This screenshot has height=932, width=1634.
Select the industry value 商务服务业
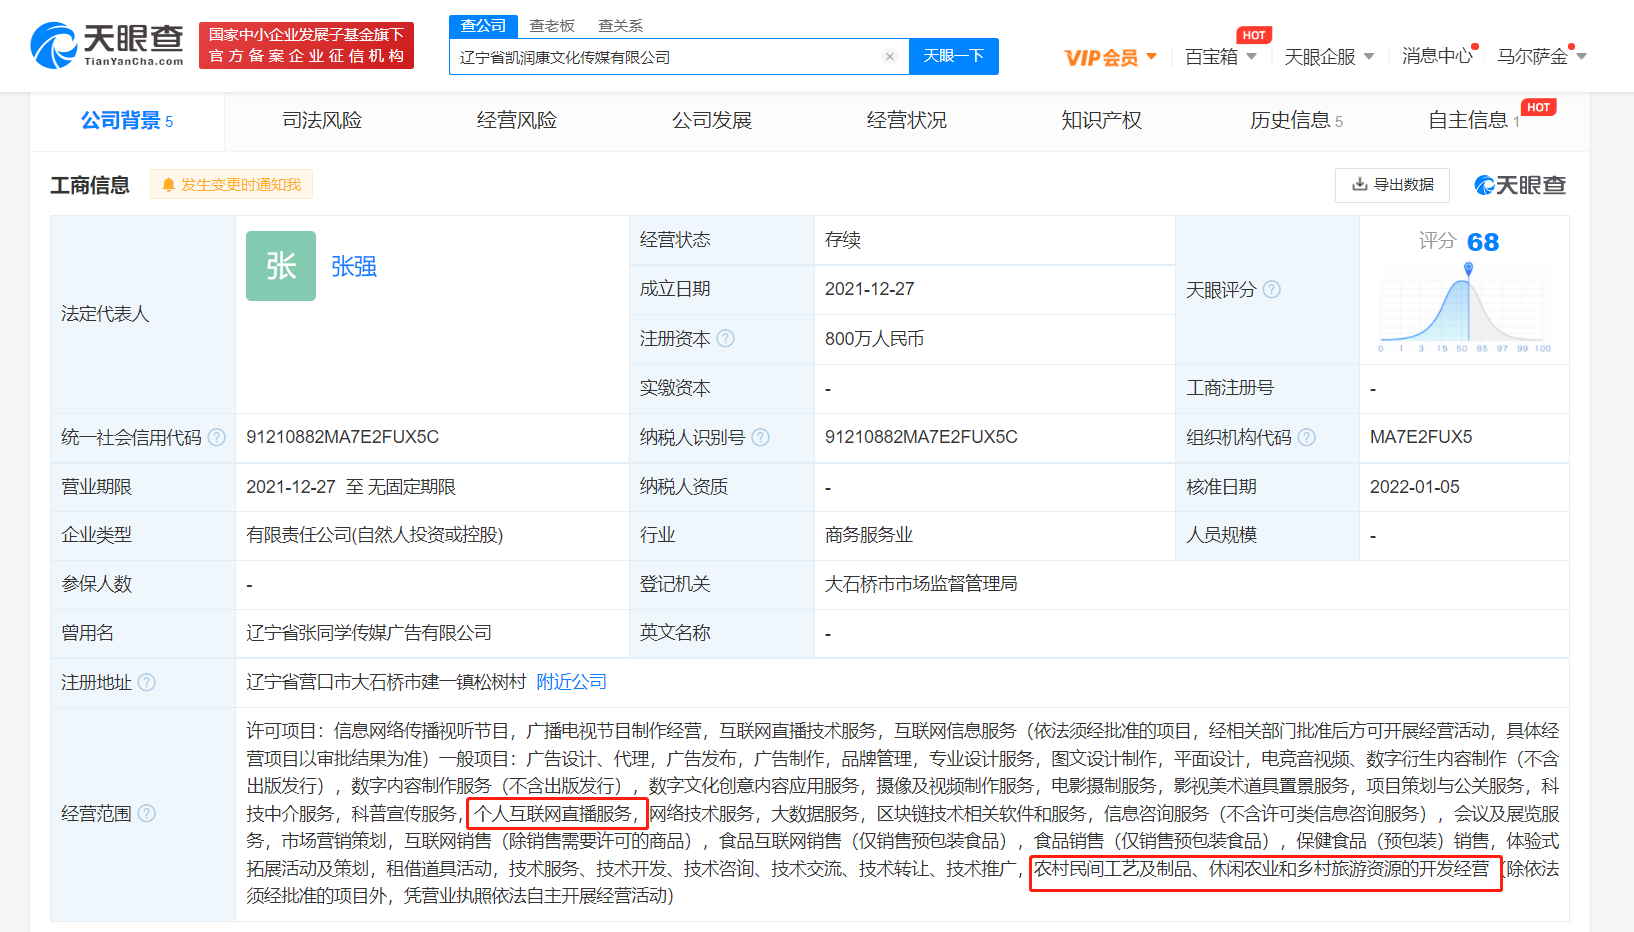click(x=869, y=535)
